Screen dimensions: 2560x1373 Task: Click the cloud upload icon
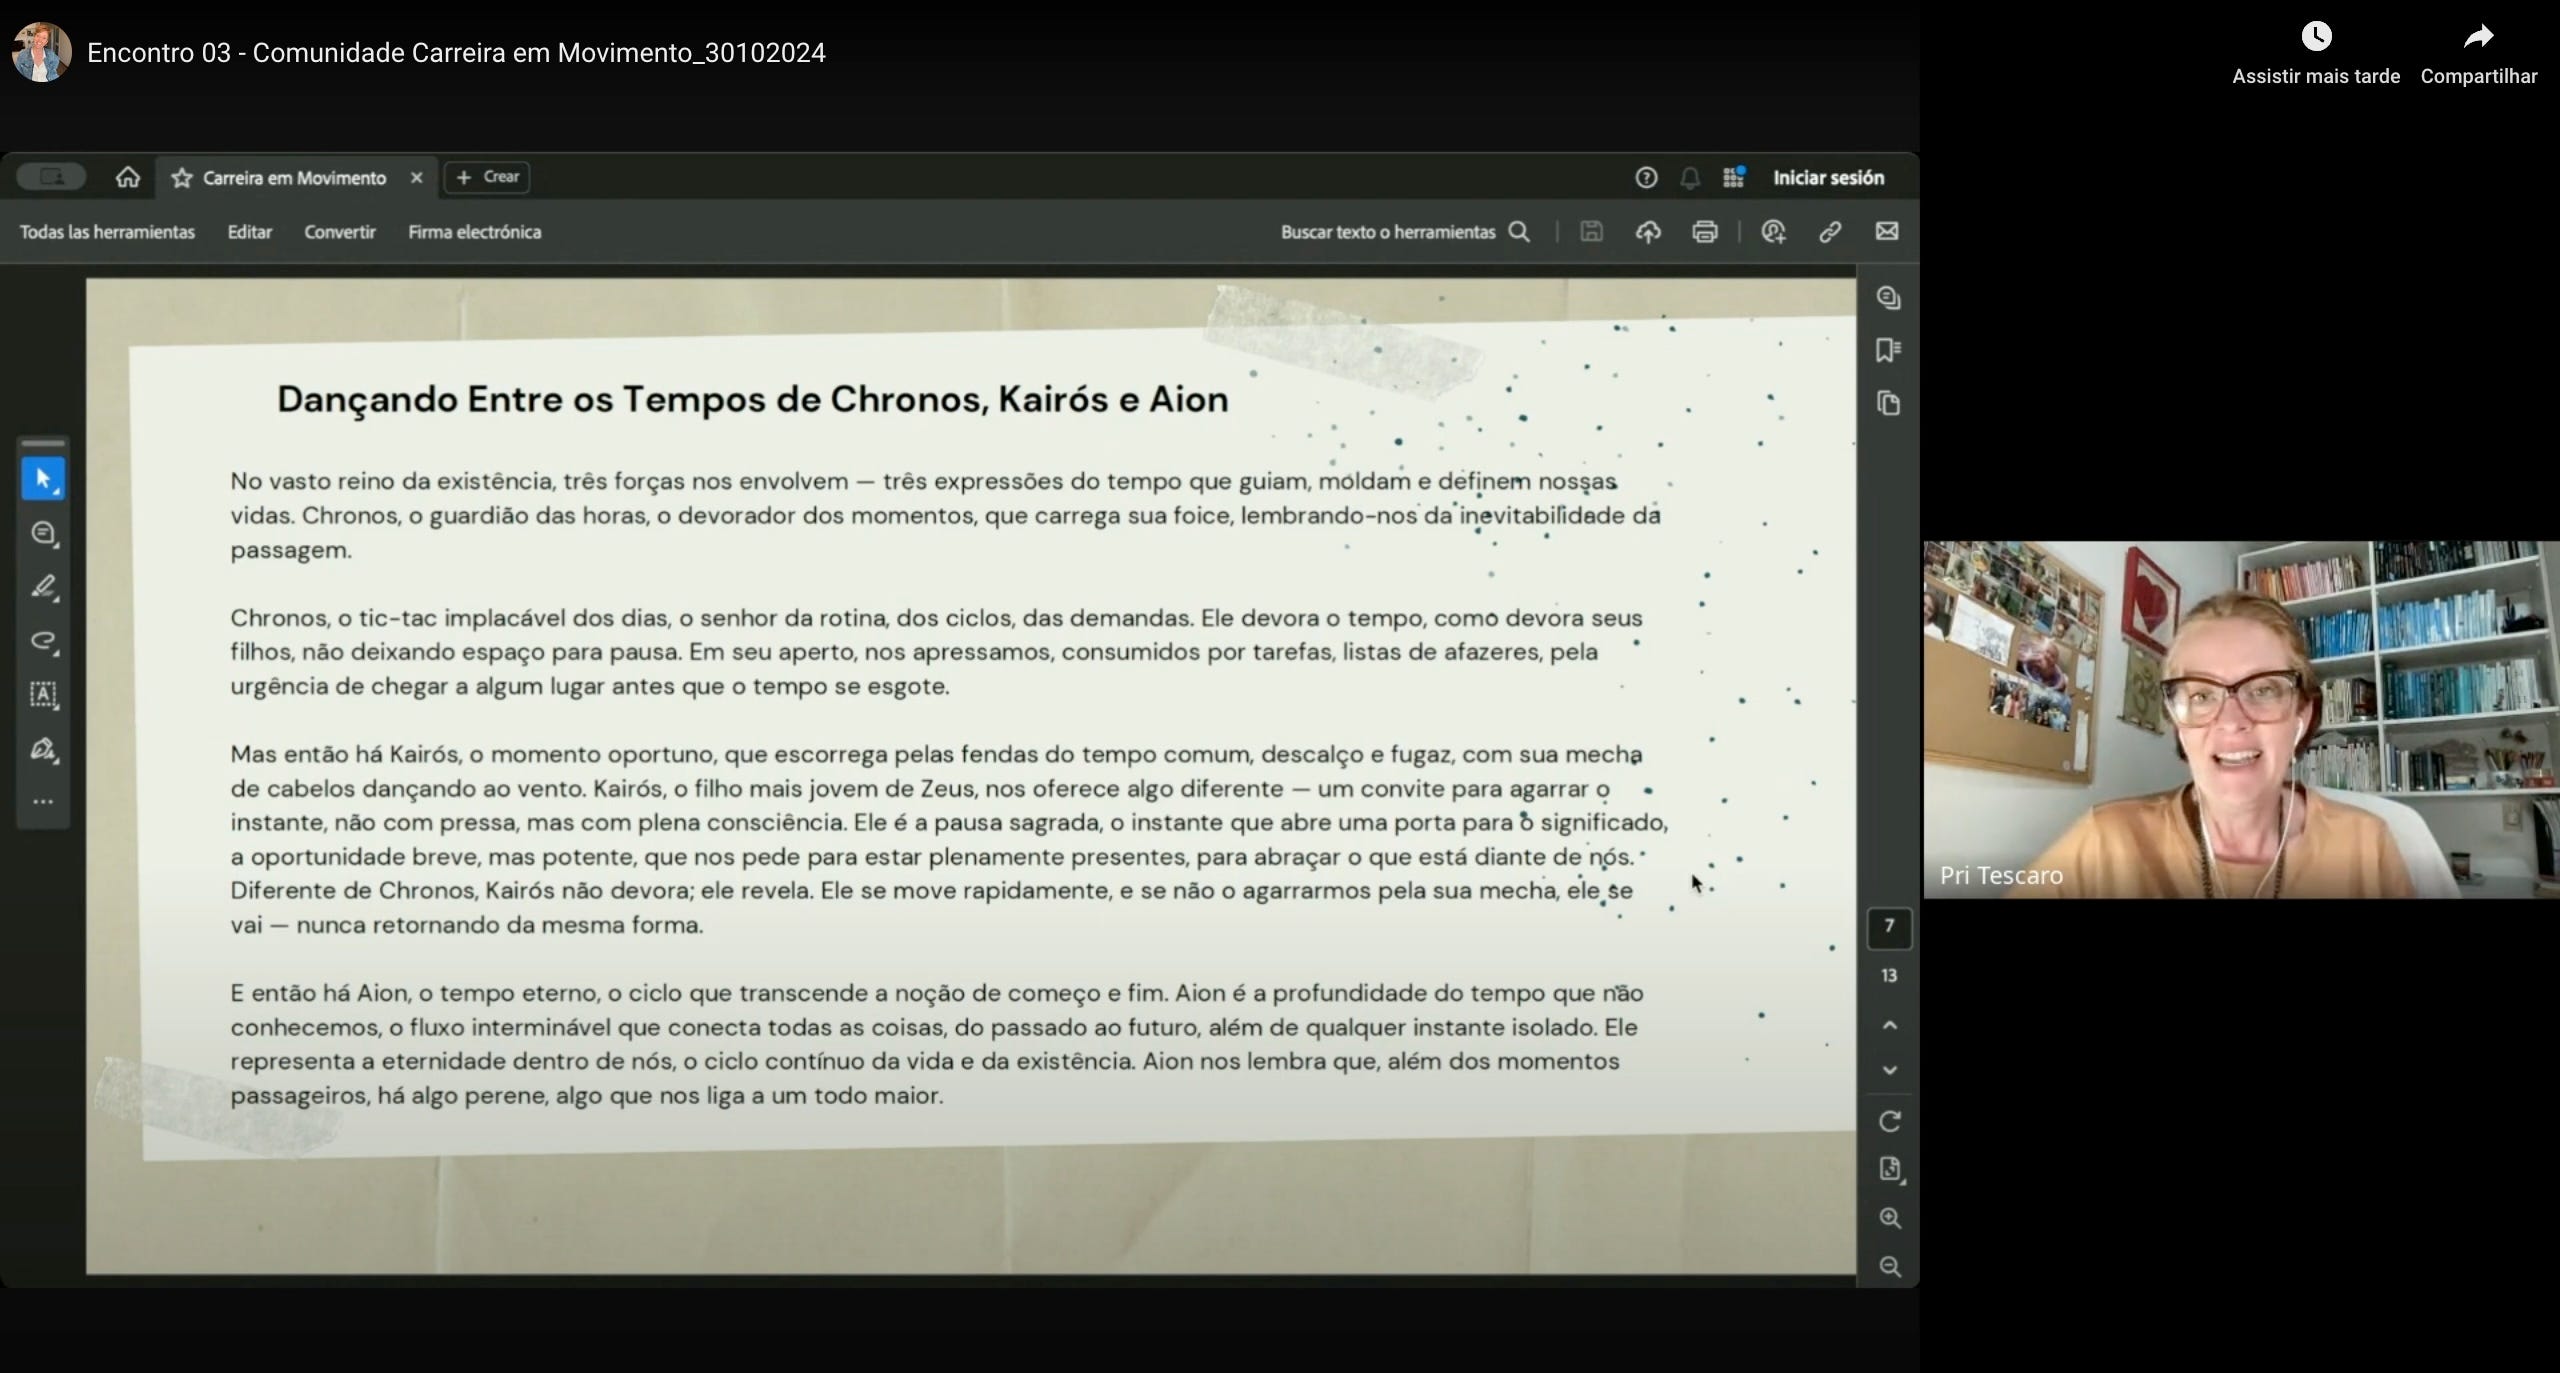[1648, 232]
